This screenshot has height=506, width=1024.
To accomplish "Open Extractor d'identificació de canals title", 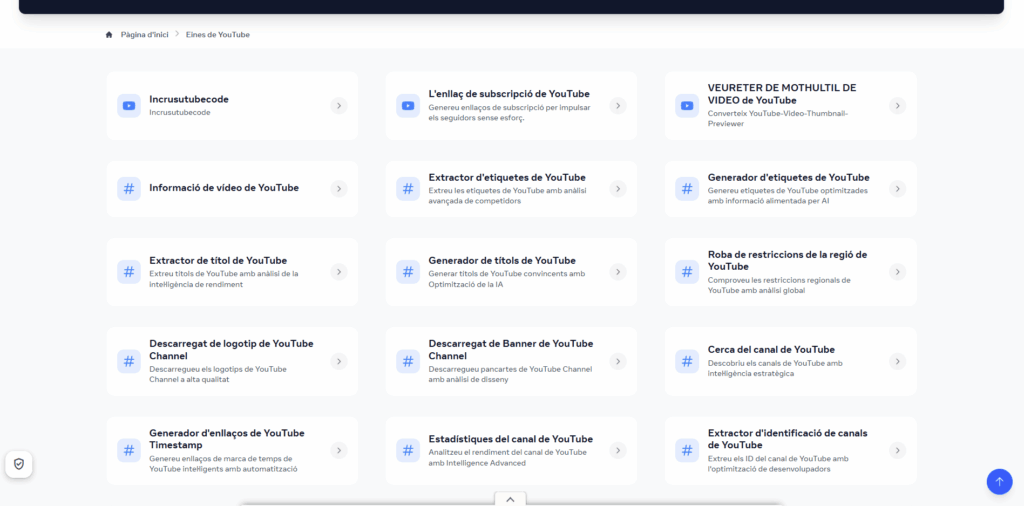I will pyautogui.click(x=788, y=439).
